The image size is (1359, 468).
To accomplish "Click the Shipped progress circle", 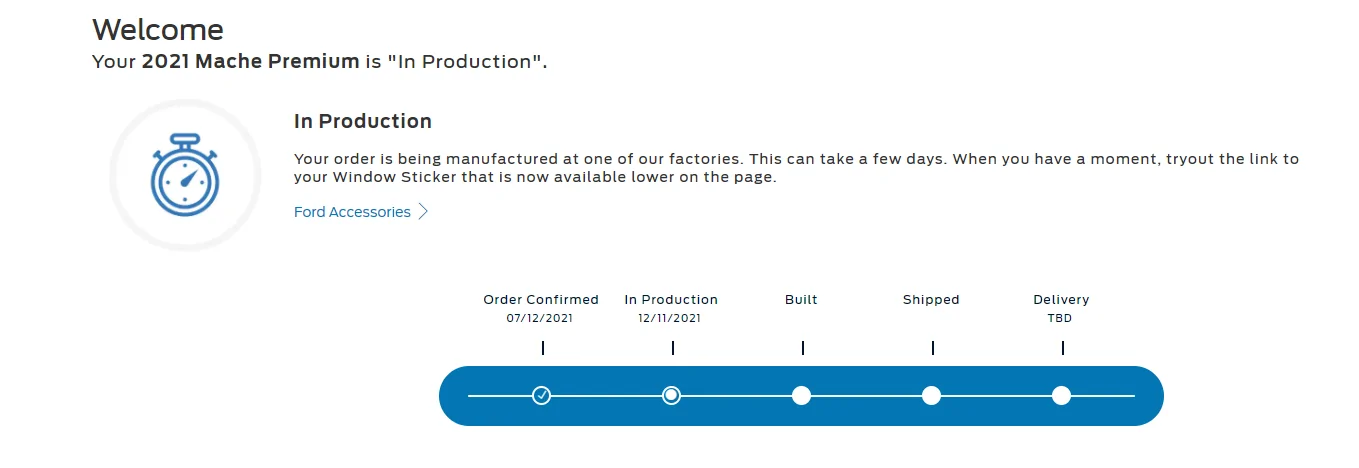I will pos(931,395).
